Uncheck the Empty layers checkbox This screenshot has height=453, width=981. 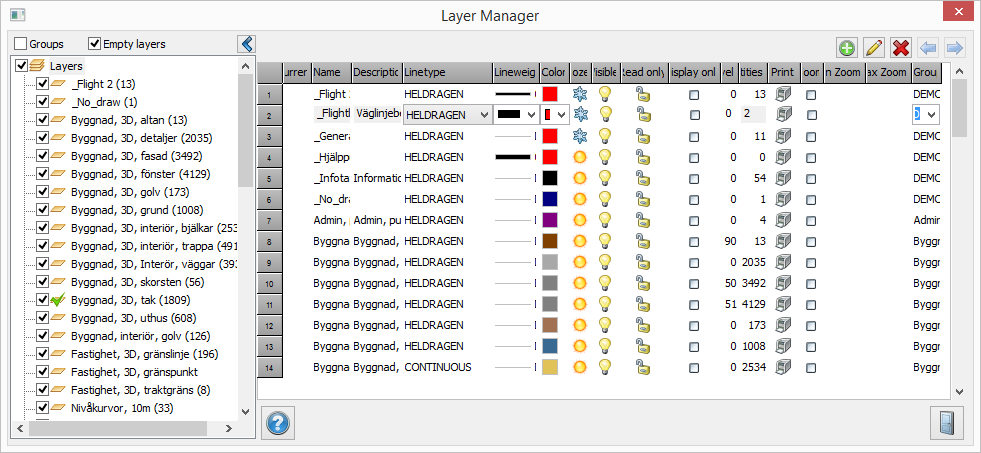pyautogui.click(x=95, y=44)
